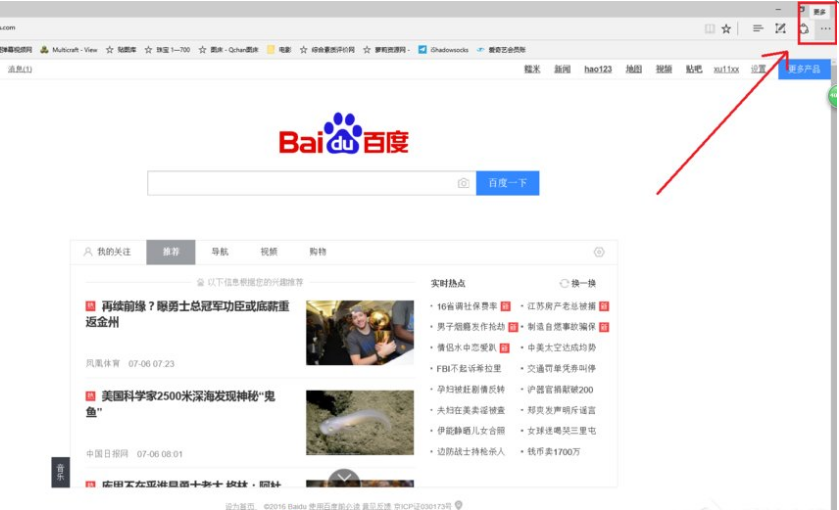Open 设置 settings in top navigation
Viewport: 839px width, 510px height.
pos(758,69)
